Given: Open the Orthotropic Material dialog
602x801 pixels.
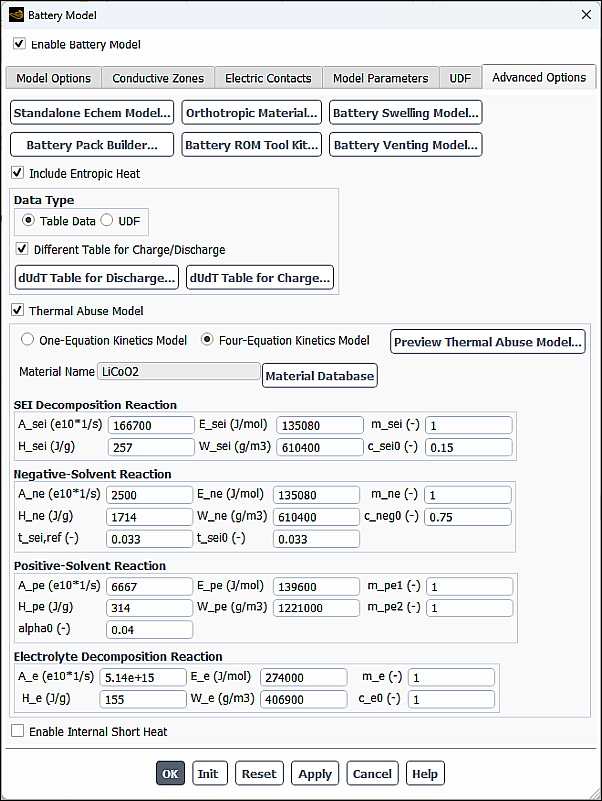Looking at the screenshot, I should coord(253,113).
